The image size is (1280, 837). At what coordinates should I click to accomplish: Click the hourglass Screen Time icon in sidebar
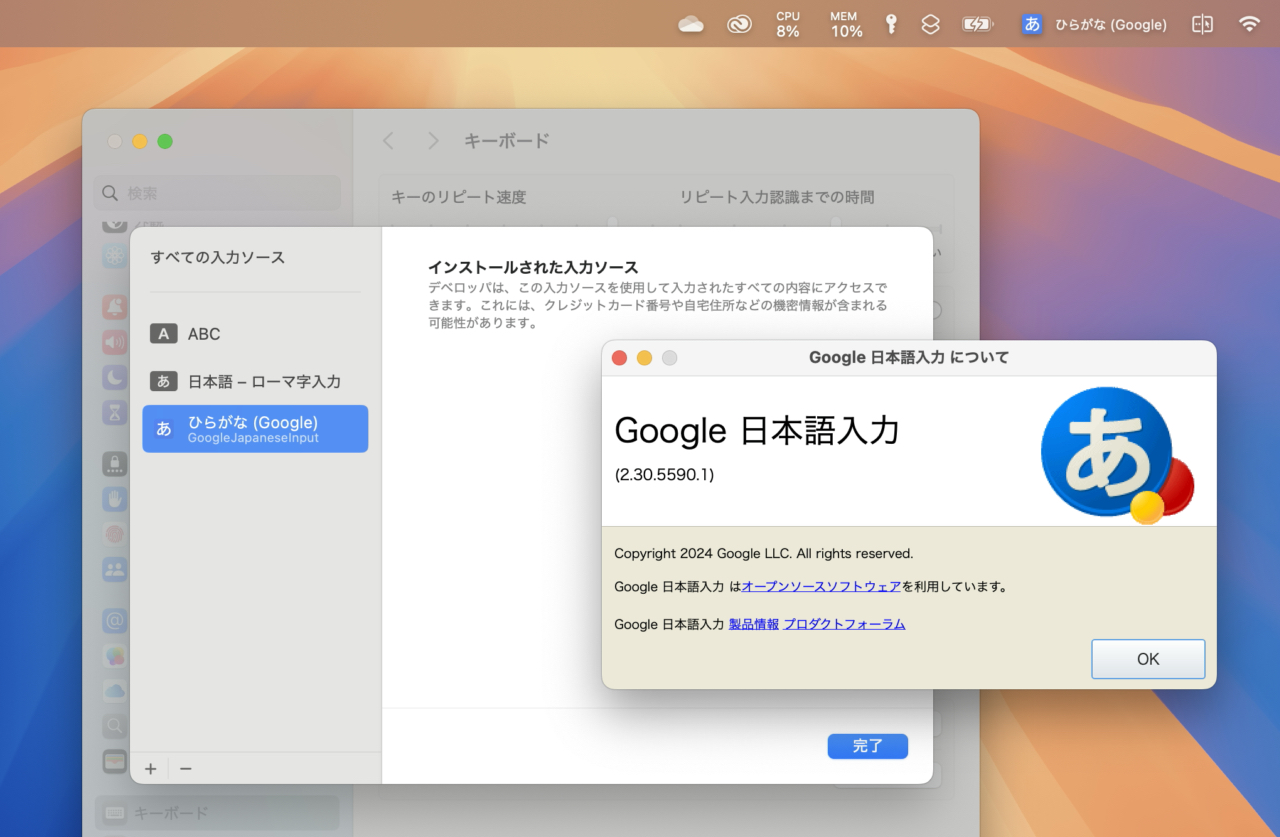(x=115, y=413)
